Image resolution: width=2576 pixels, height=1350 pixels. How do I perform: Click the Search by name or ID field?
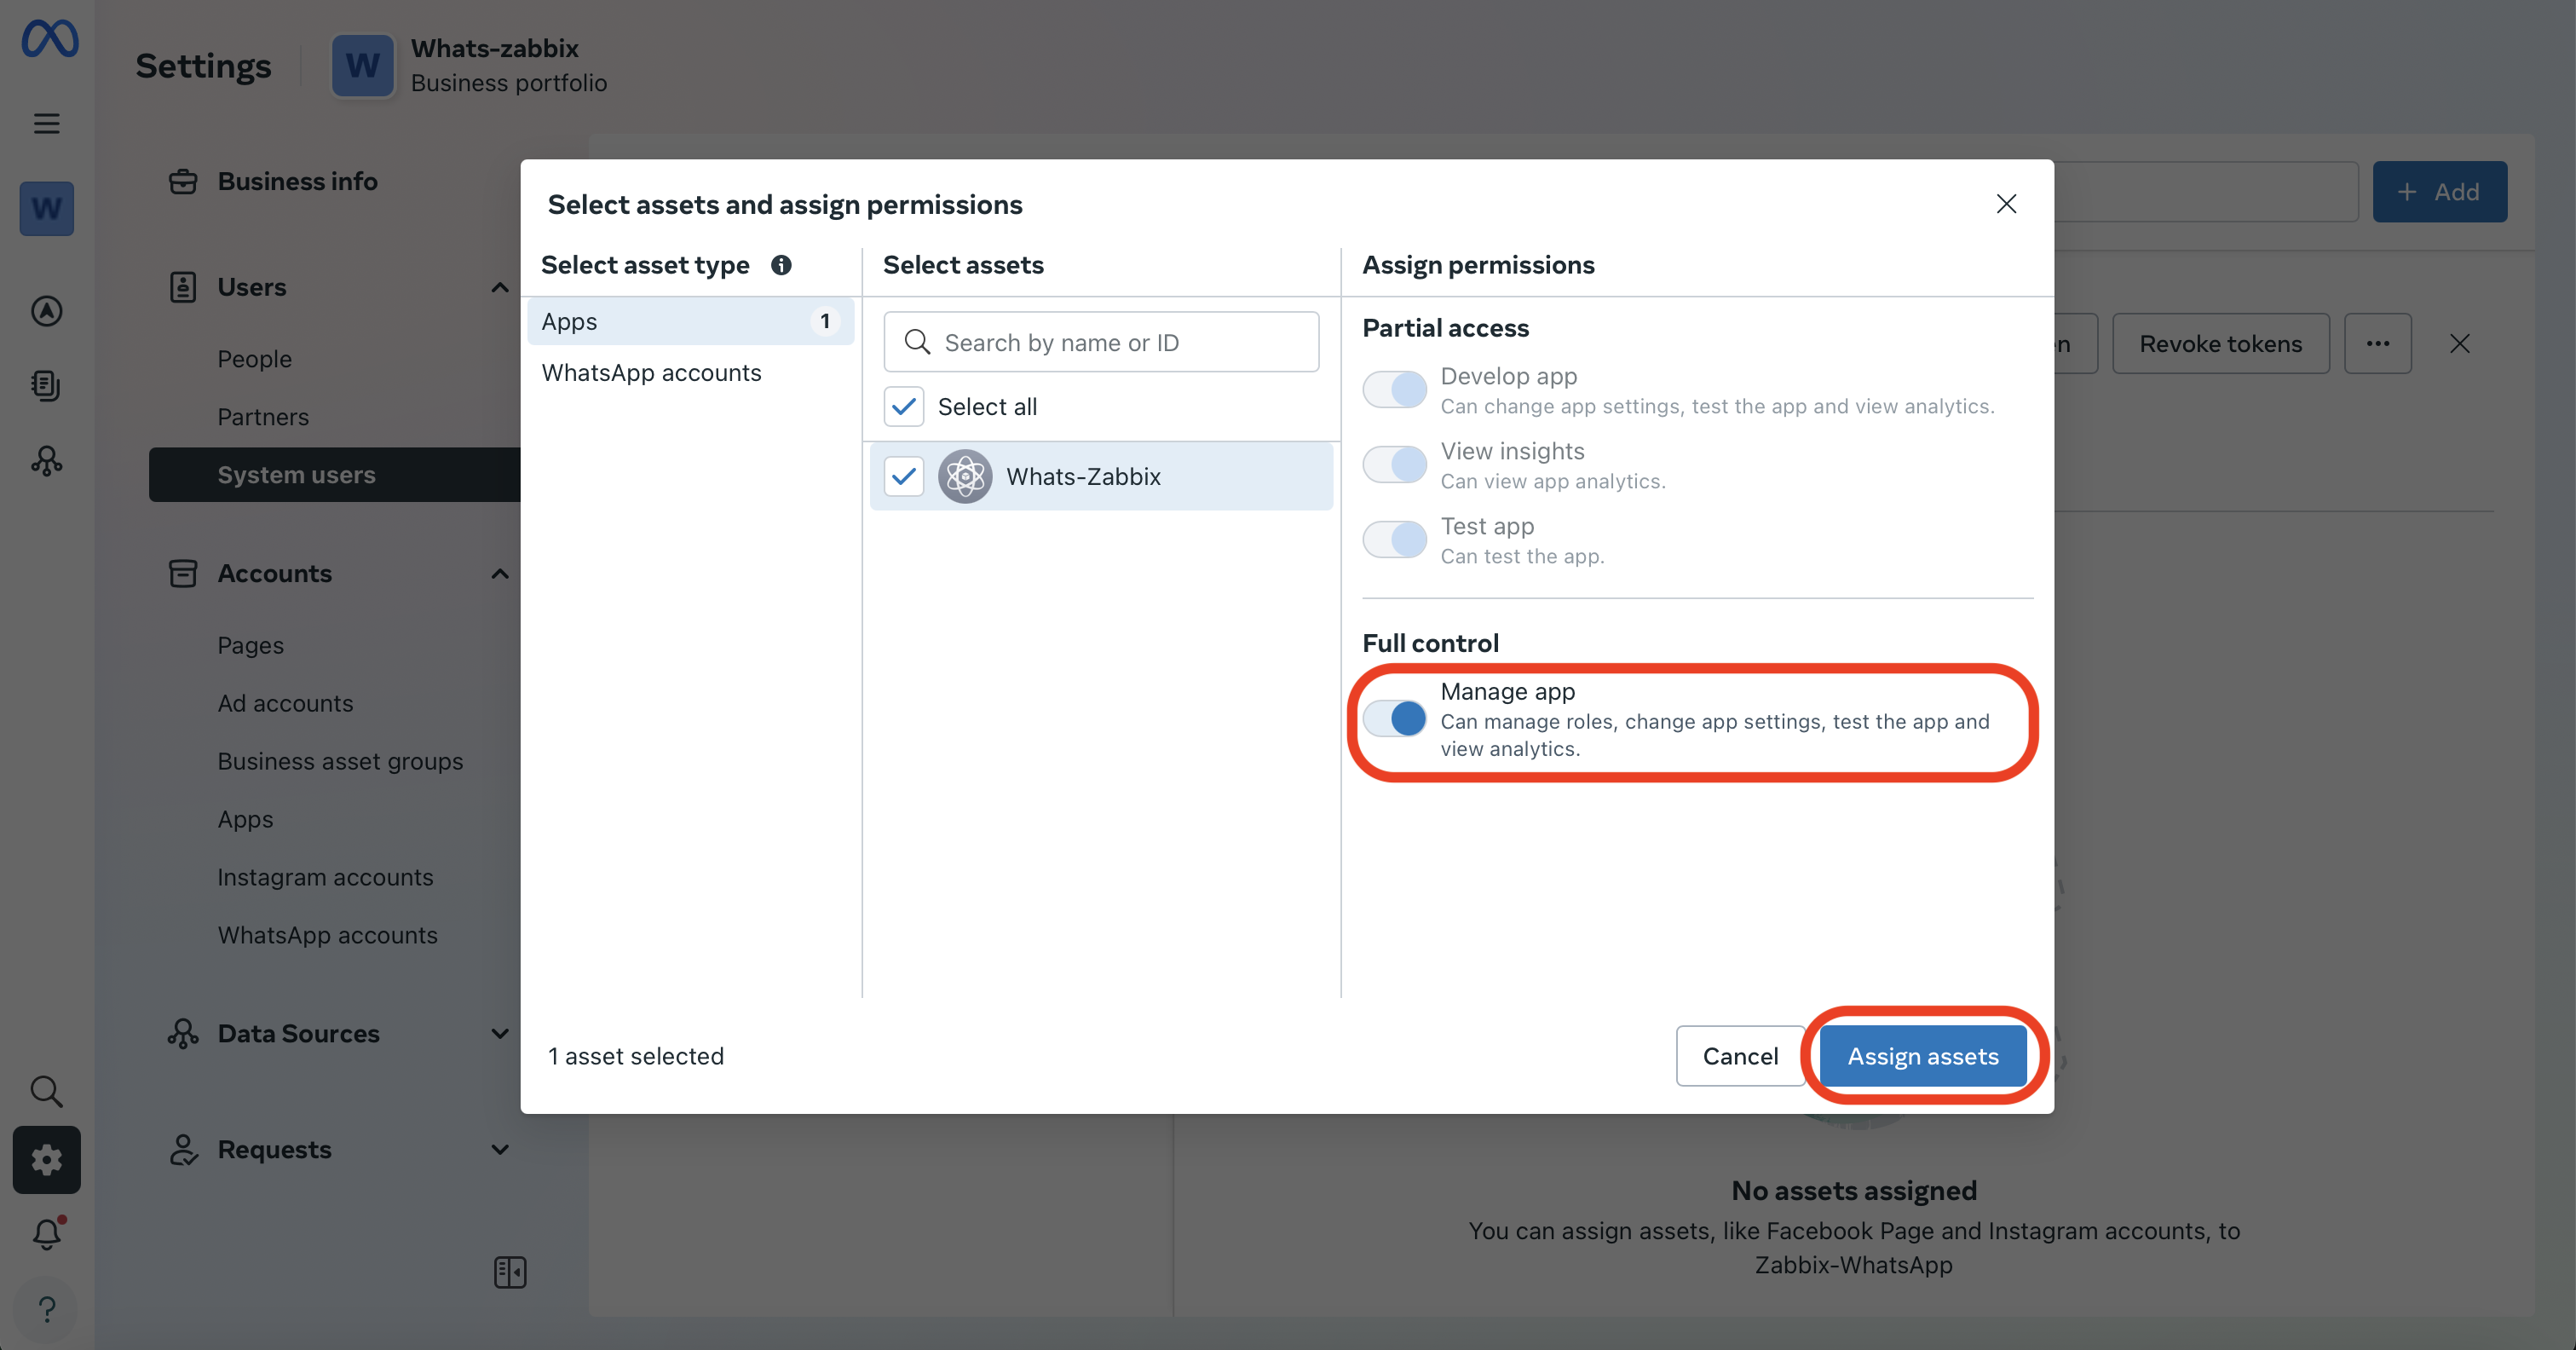1101,342
